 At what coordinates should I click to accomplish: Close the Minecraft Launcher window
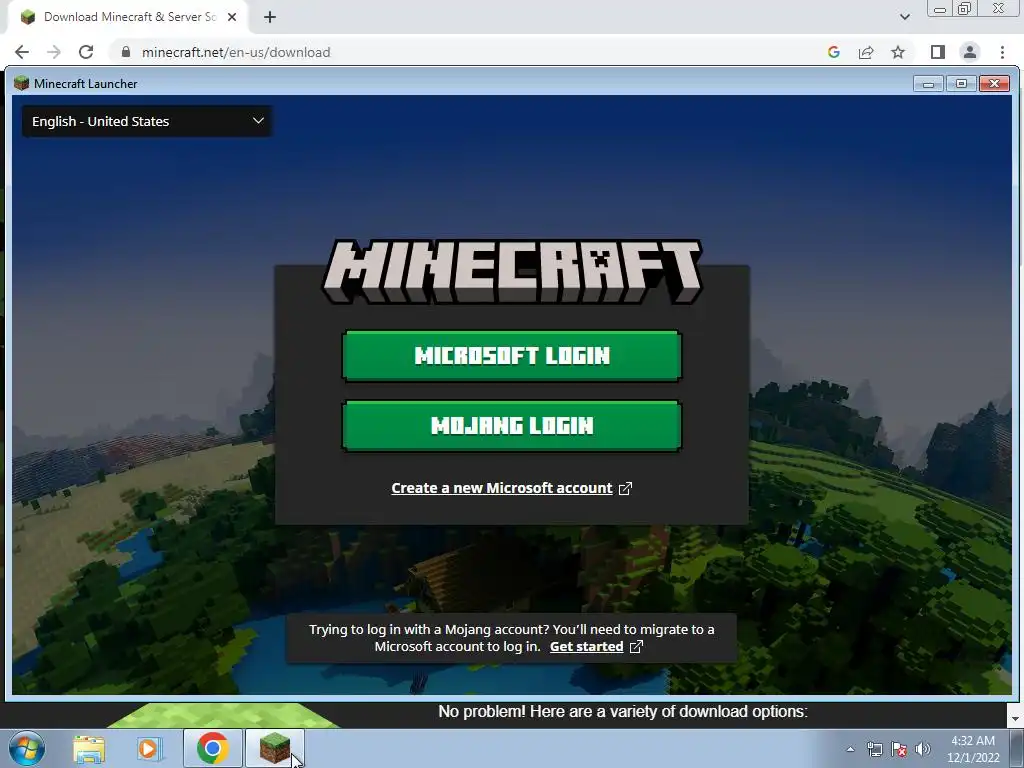coord(994,84)
